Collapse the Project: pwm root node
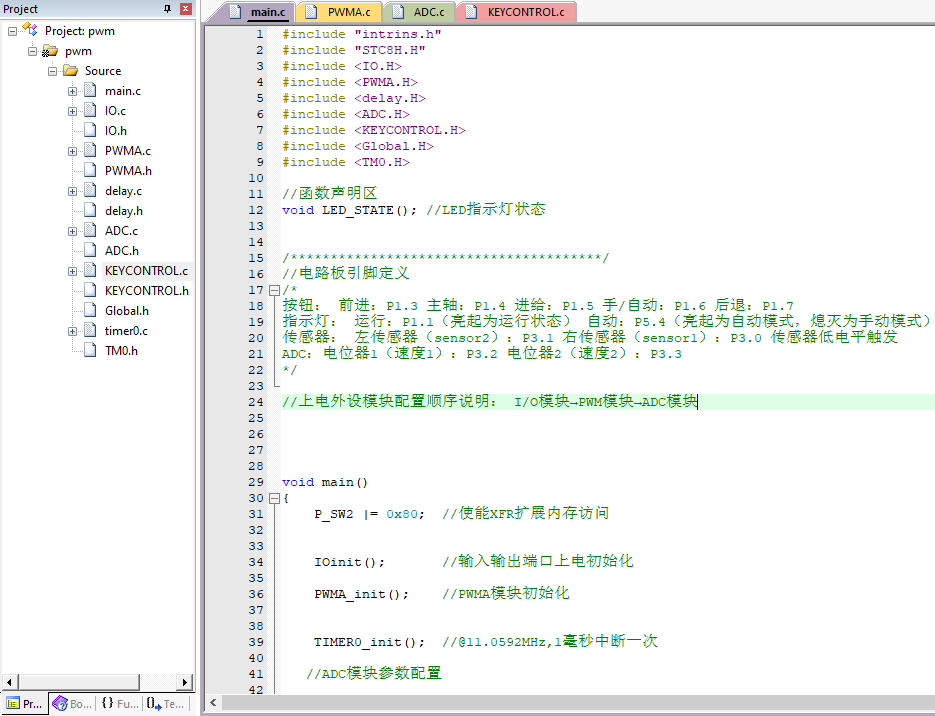 12,31
